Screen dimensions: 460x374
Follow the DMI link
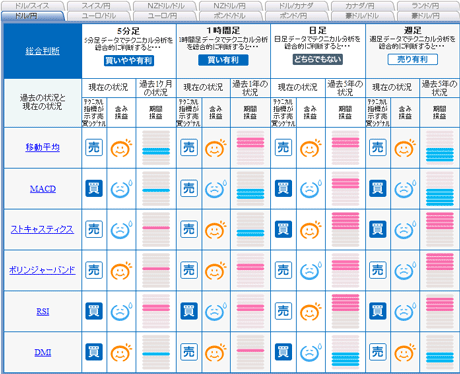point(43,352)
